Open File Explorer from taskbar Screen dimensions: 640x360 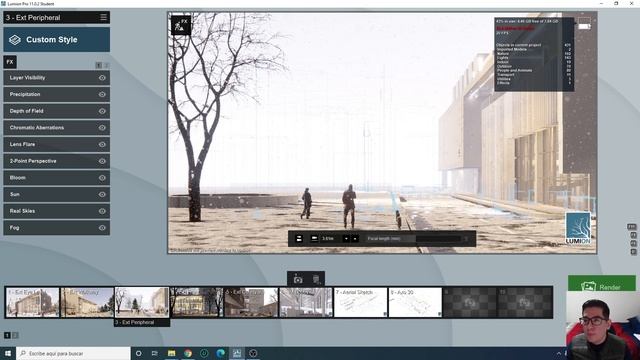click(x=171, y=353)
